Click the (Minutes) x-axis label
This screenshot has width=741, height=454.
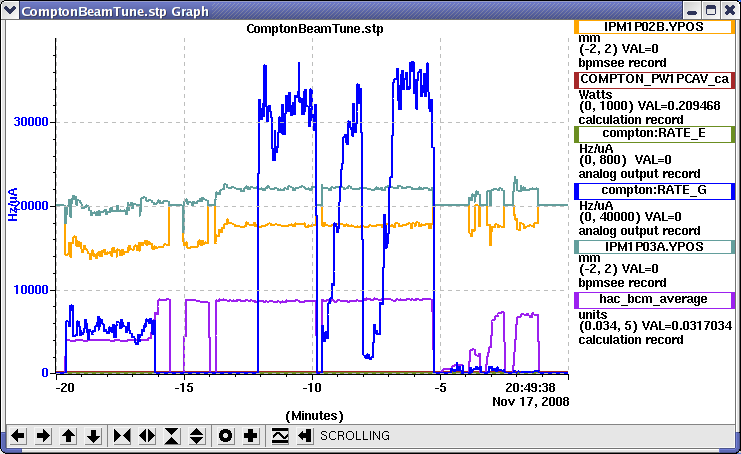click(314, 416)
